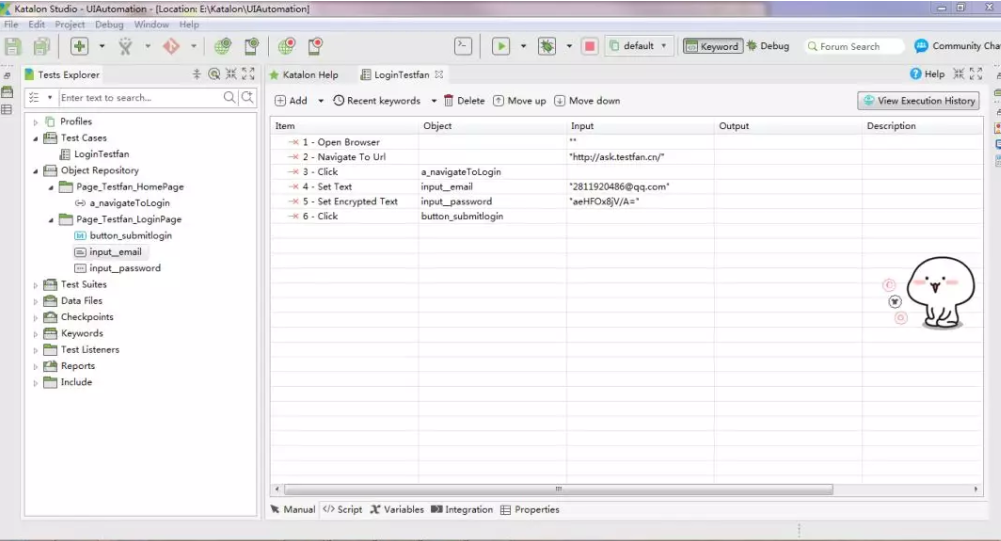Open the Run dropdown arrow
Image resolution: width=1001 pixels, height=541 pixels.
tap(523, 46)
